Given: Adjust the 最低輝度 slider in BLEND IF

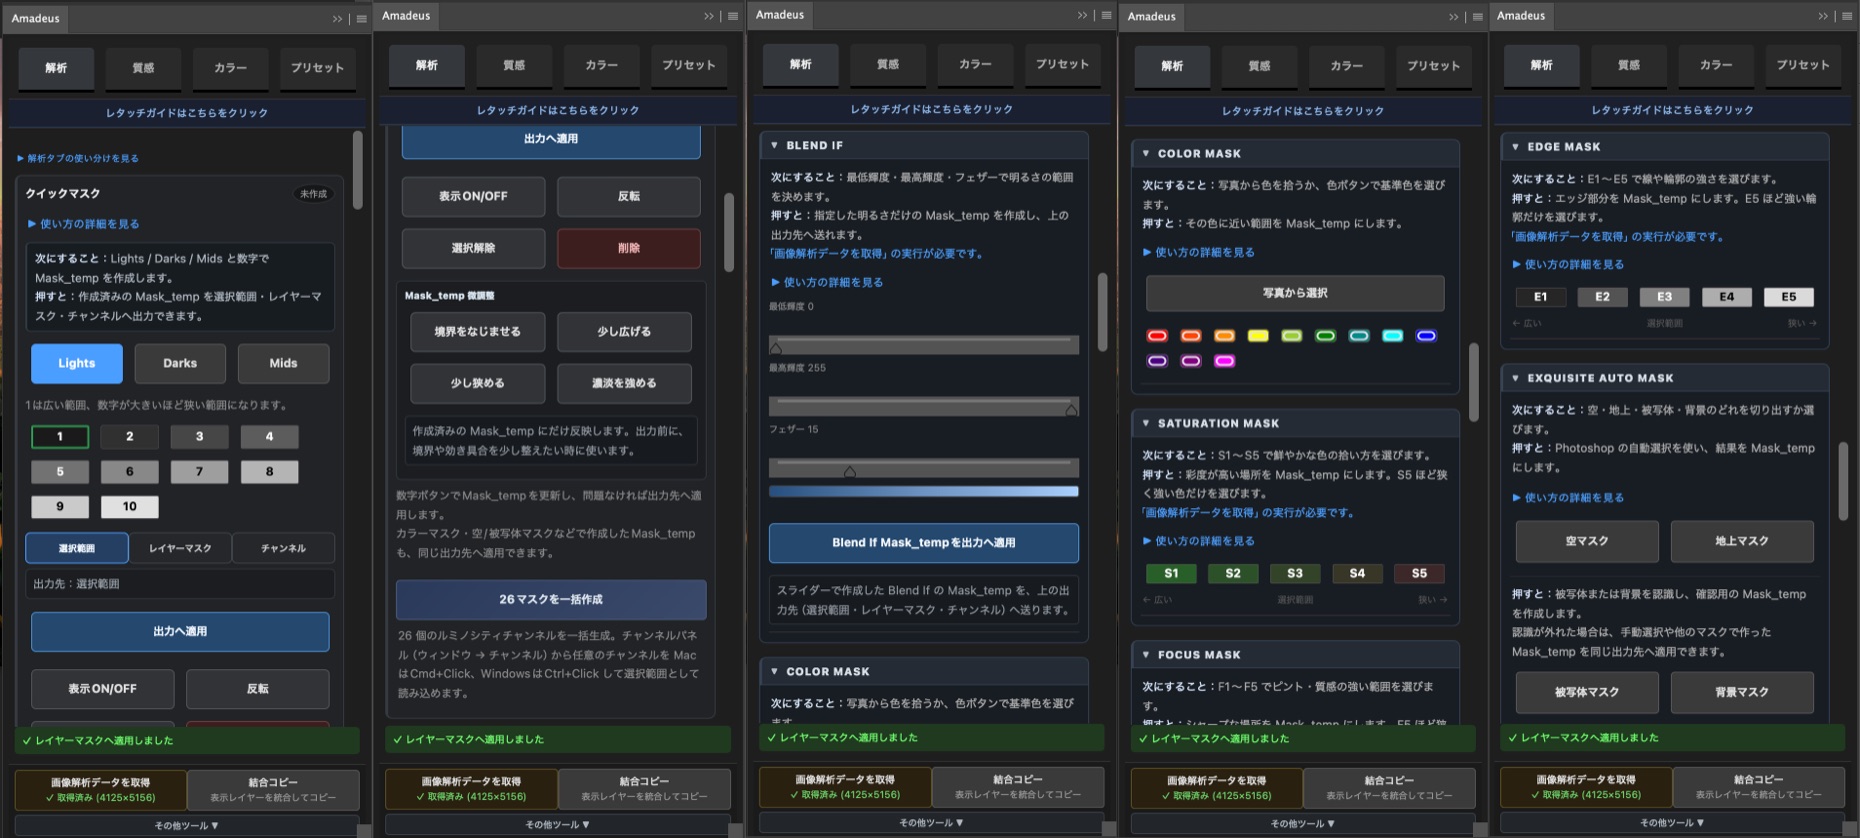Looking at the screenshot, I should point(924,345).
